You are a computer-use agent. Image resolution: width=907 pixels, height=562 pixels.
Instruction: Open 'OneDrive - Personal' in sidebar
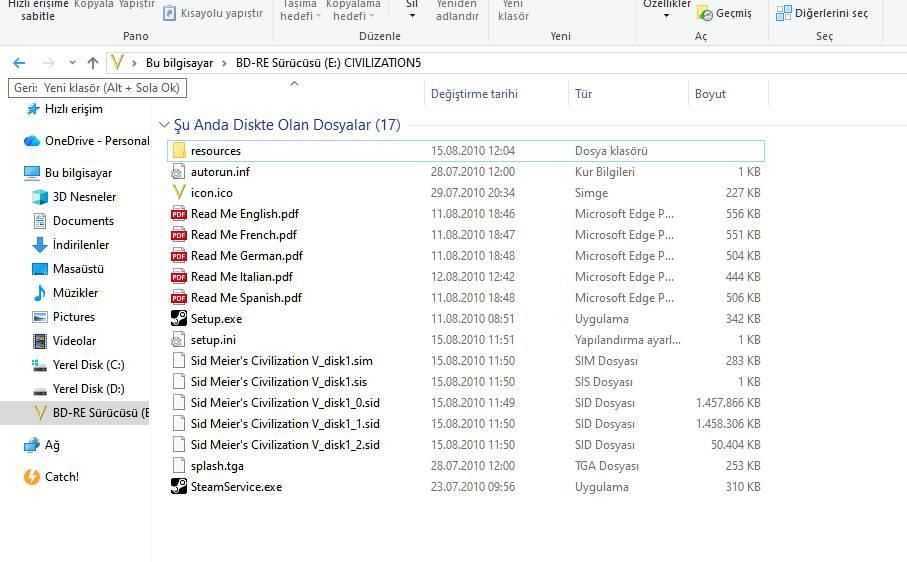tap(86, 140)
